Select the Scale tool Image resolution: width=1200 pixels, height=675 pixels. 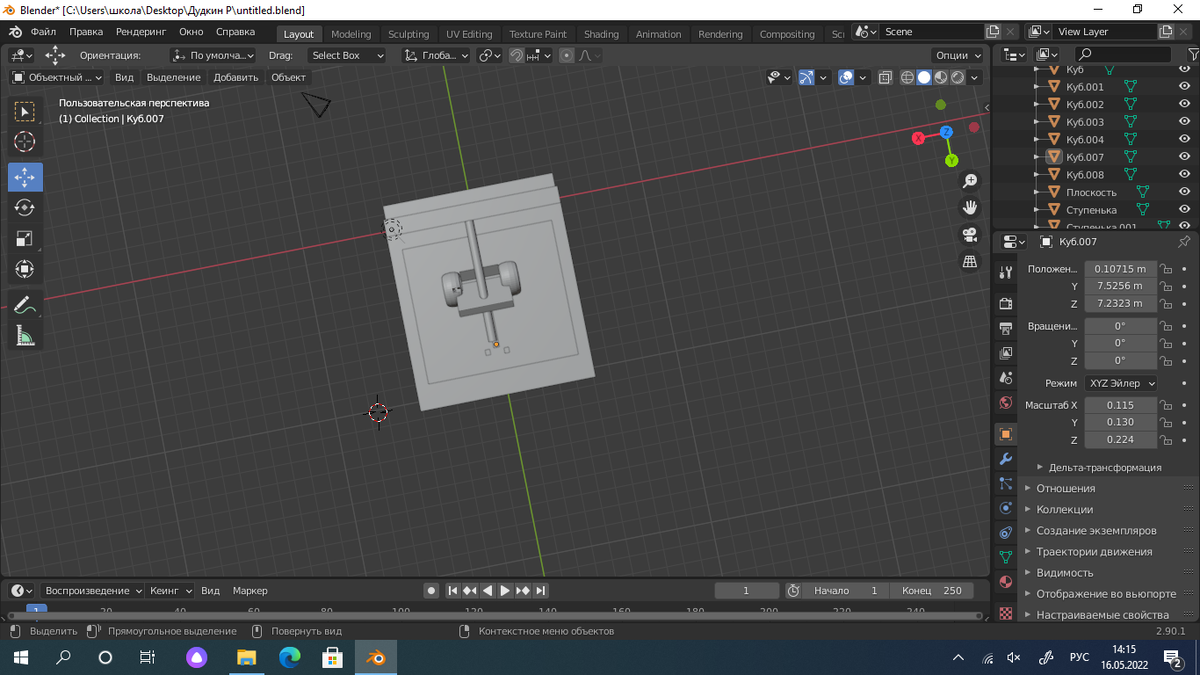pos(25,239)
